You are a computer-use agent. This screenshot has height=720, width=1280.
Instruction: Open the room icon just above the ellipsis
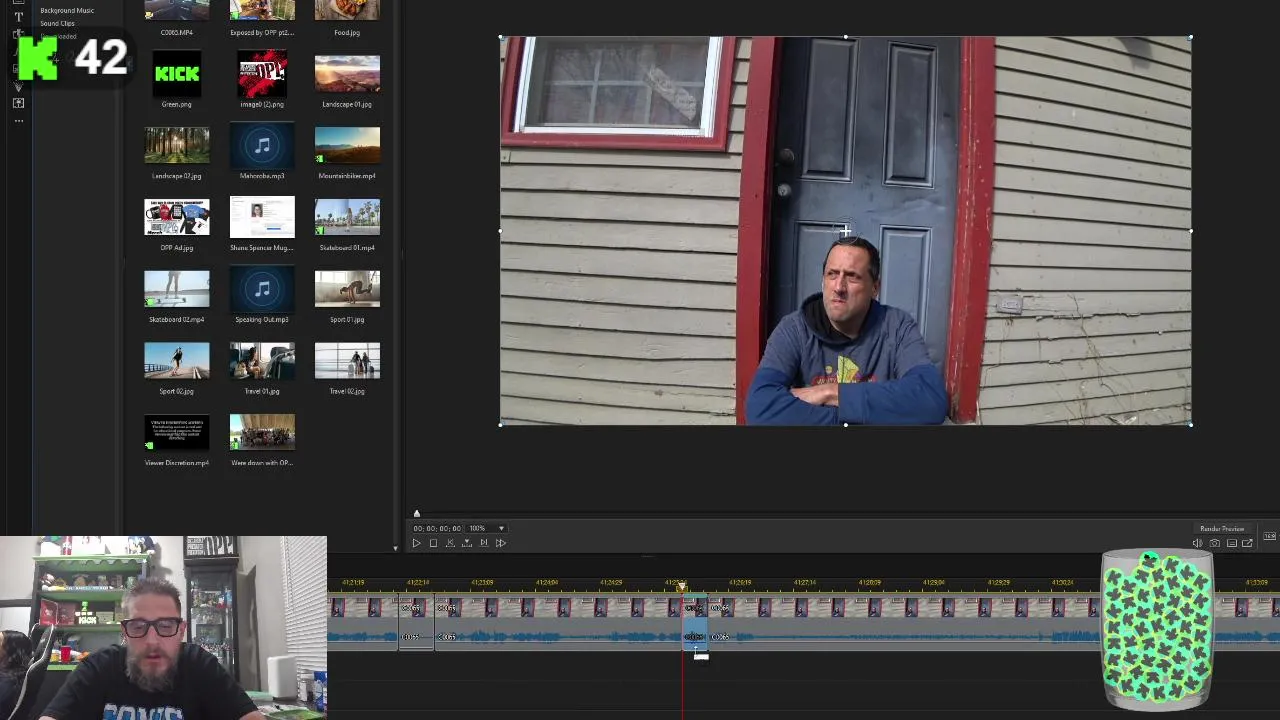(x=18, y=103)
